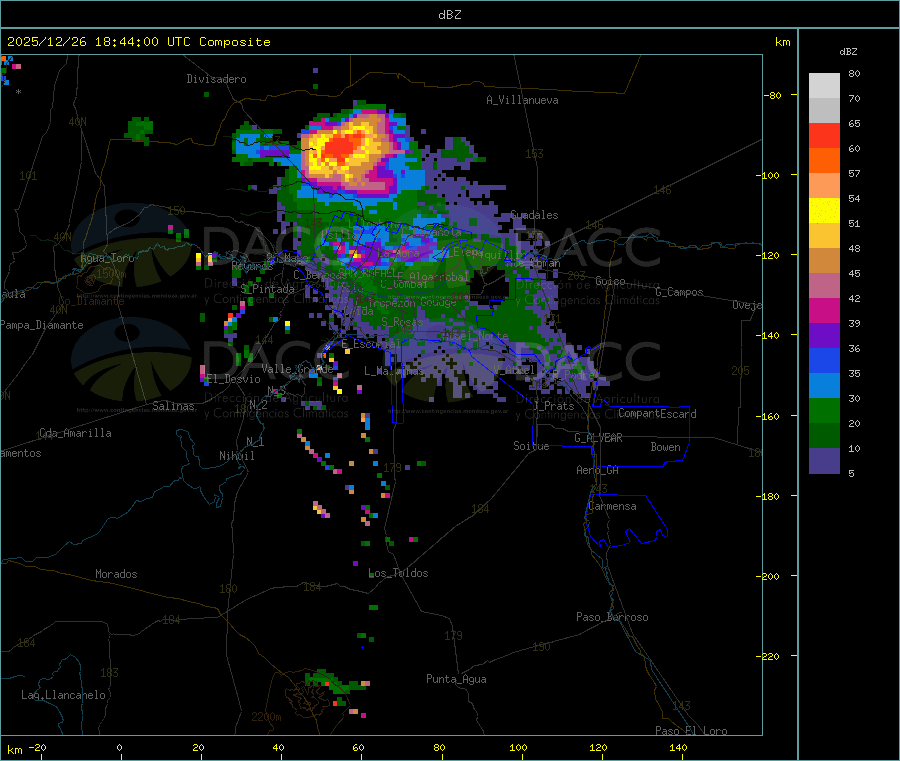
Task: Click the Nihuil label
Action: pyautogui.click(x=237, y=456)
